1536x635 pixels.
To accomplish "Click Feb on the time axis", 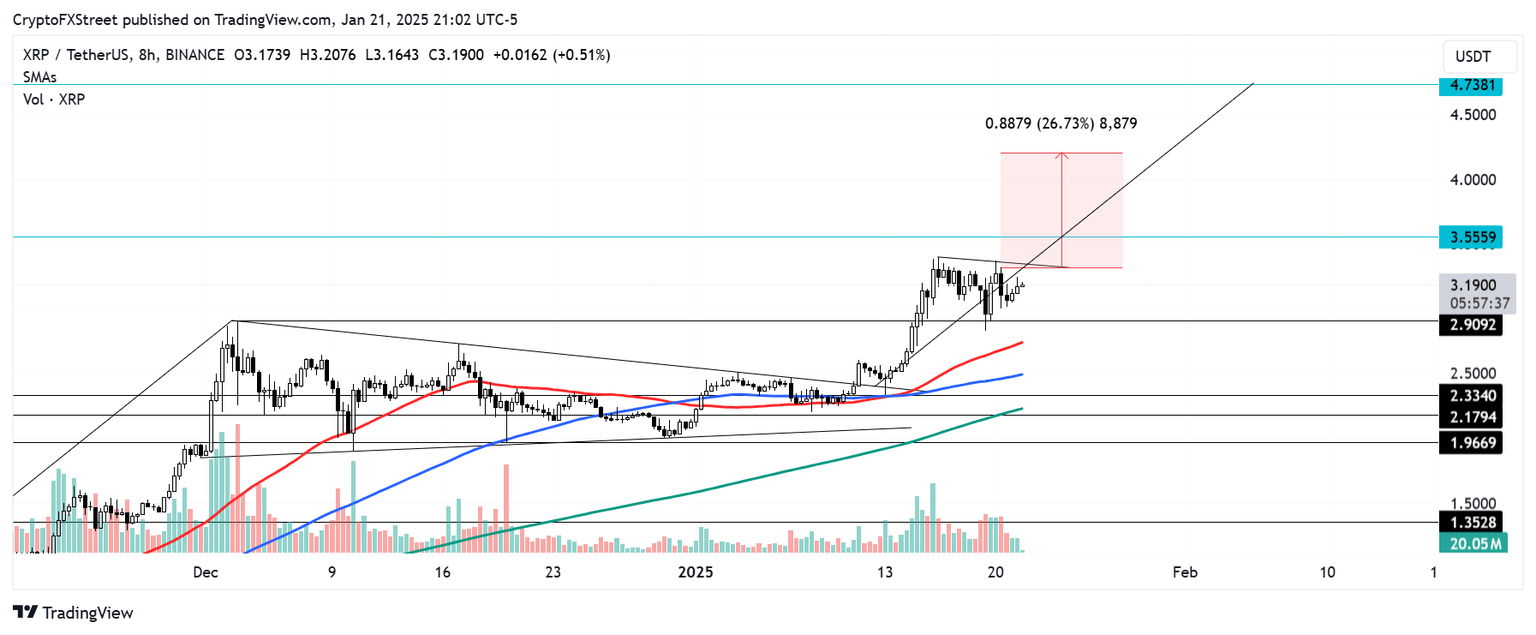I will click(1184, 573).
